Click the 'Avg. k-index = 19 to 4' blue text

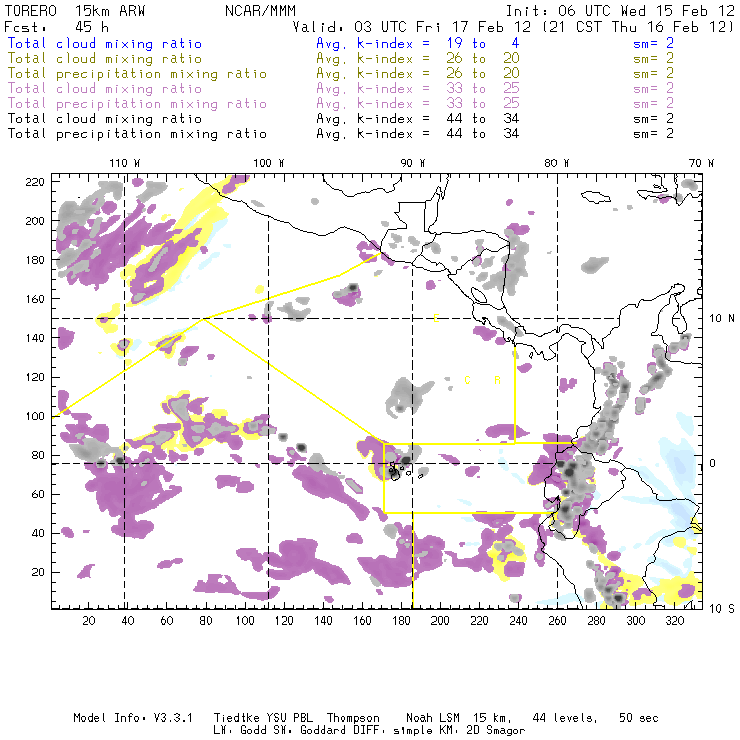point(418,44)
